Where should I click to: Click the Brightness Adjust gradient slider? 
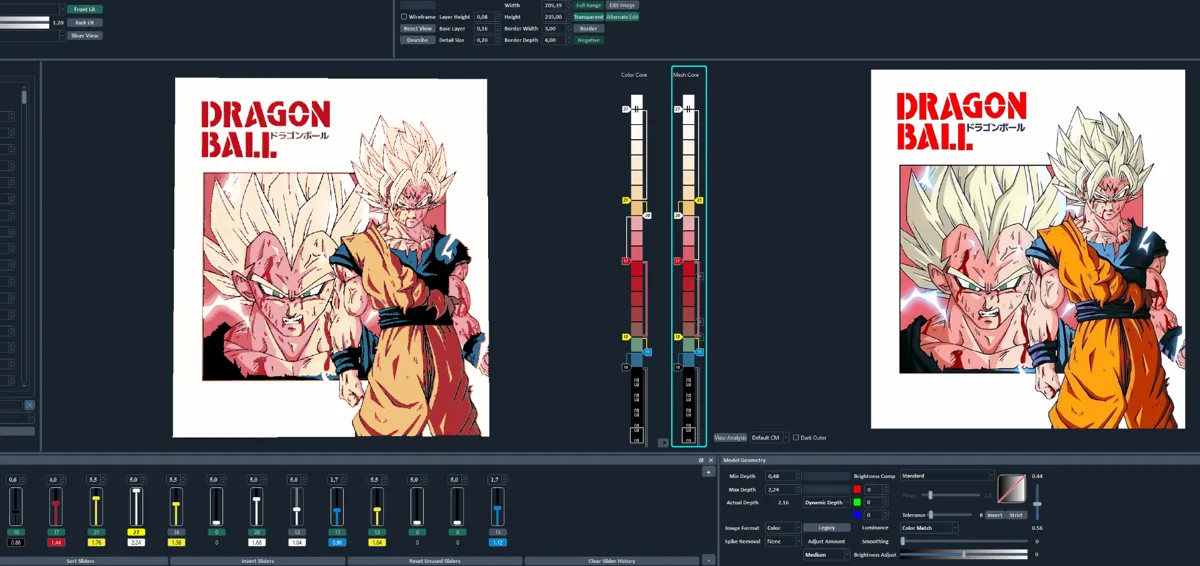(x=964, y=554)
